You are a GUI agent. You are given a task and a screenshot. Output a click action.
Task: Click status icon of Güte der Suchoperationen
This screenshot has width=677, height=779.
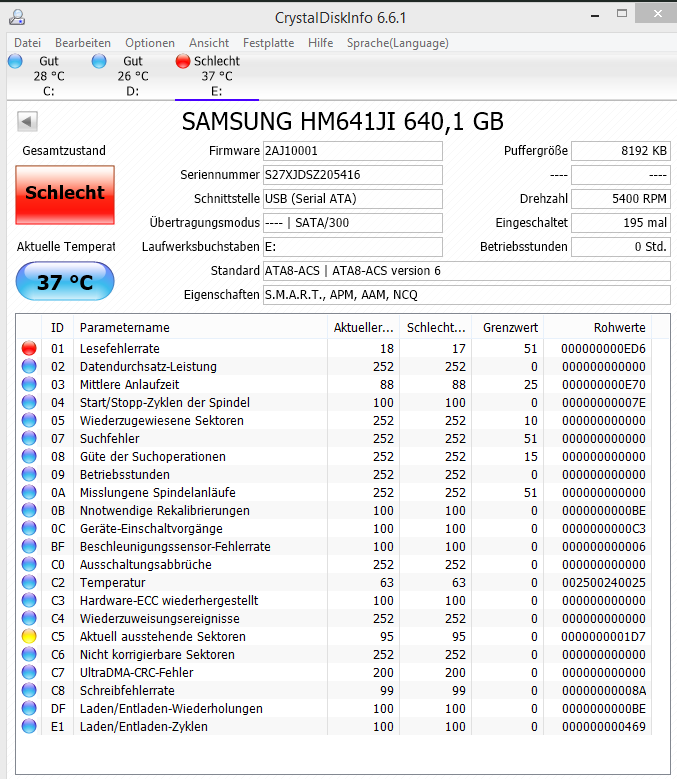(29, 456)
